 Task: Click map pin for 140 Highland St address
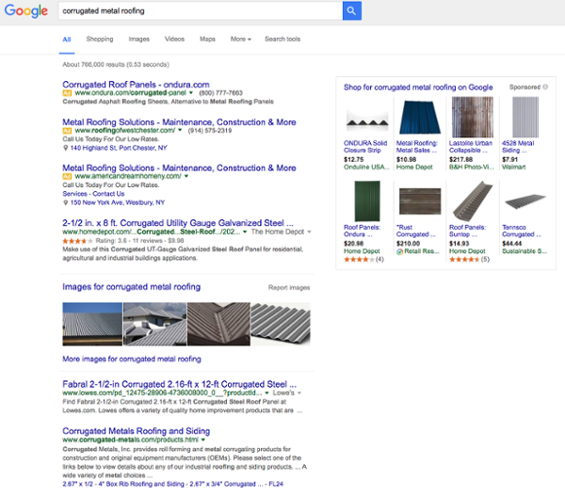65,148
